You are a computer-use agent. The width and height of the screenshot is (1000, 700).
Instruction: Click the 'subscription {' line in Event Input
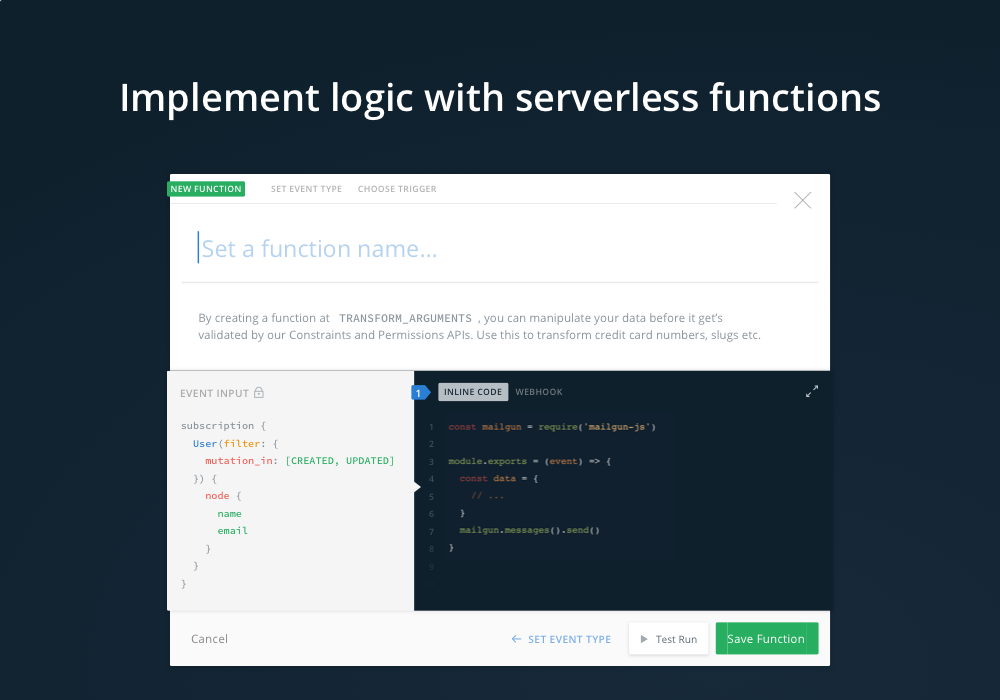pos(223,425)
